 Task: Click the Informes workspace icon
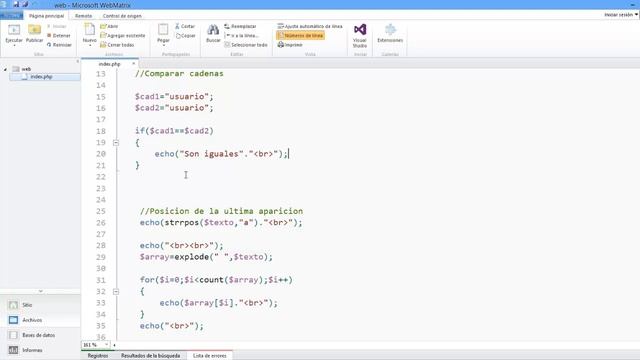13,350
